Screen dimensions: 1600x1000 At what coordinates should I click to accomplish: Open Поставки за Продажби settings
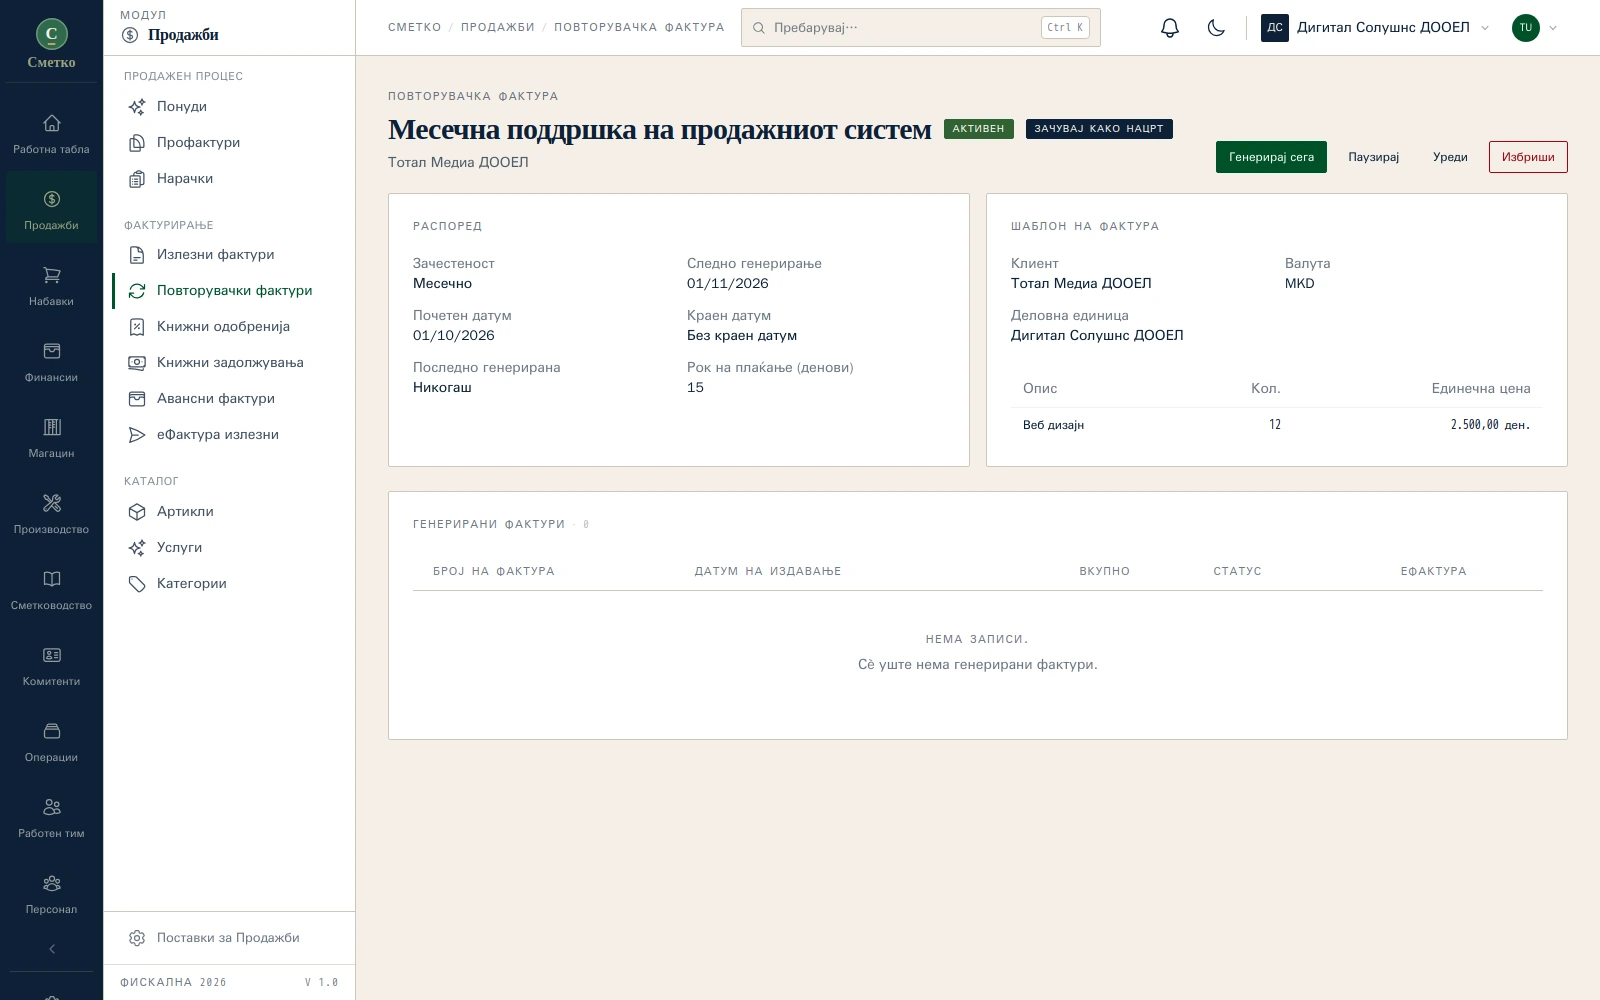click(x=229, y=938)
